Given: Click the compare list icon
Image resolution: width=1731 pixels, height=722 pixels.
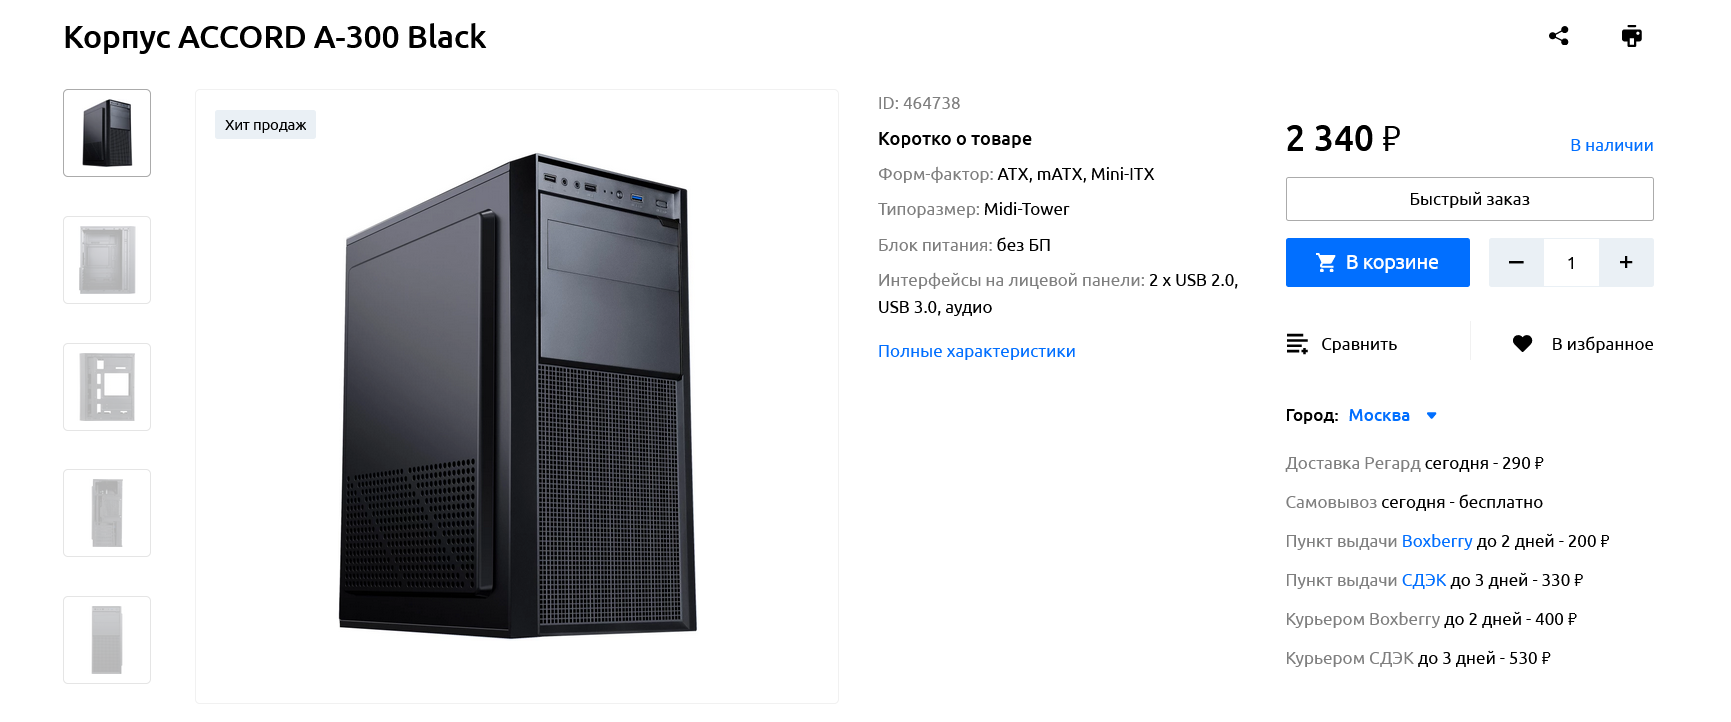Looking at the screenshot, I should tap(1297, 344).
